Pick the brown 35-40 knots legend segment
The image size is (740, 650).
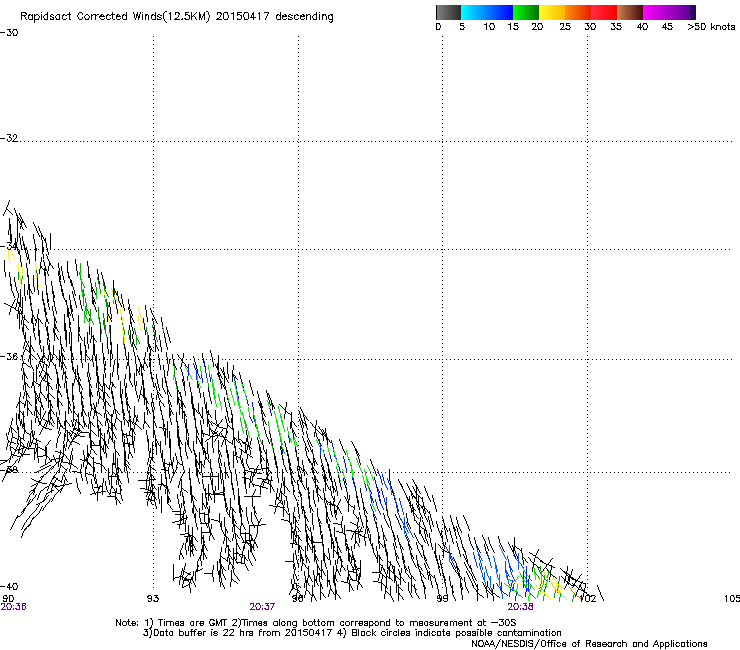pos(630,12)
